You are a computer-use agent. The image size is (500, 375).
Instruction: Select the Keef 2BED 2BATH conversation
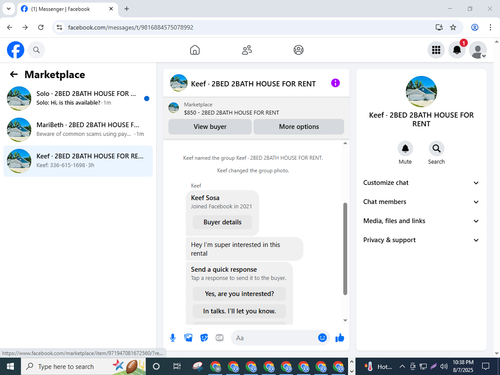78,161
